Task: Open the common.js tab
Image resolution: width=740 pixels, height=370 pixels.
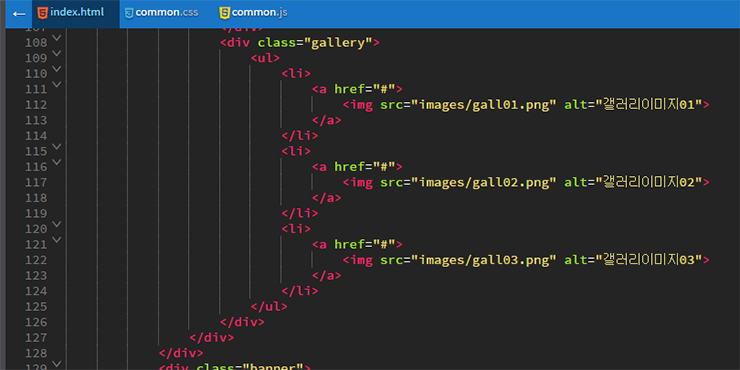Action: point(253,13)
